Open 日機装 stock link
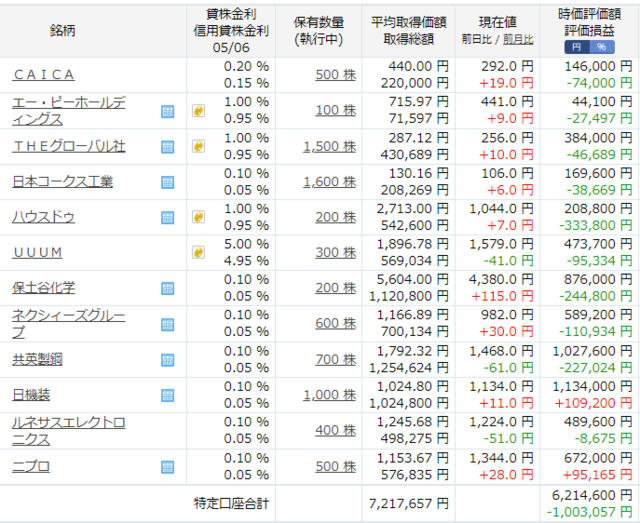The image size is (640, 523). click(x=31, y=395)
